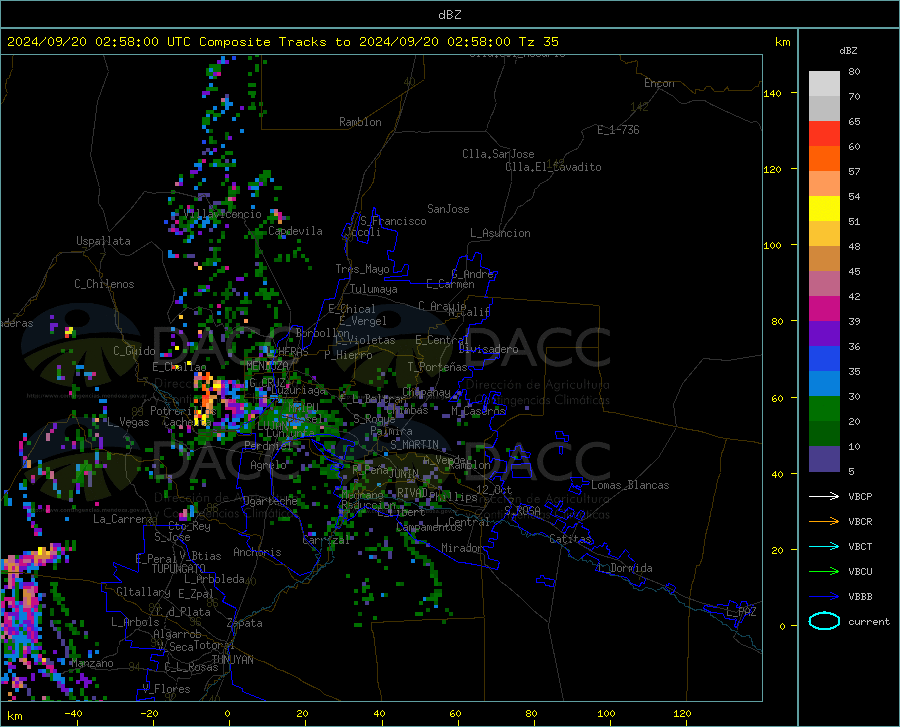Click the white VBCP arrow in legend
Image resolution: width=900 pixels, height=727 pixels.
(x=824, y=496)
